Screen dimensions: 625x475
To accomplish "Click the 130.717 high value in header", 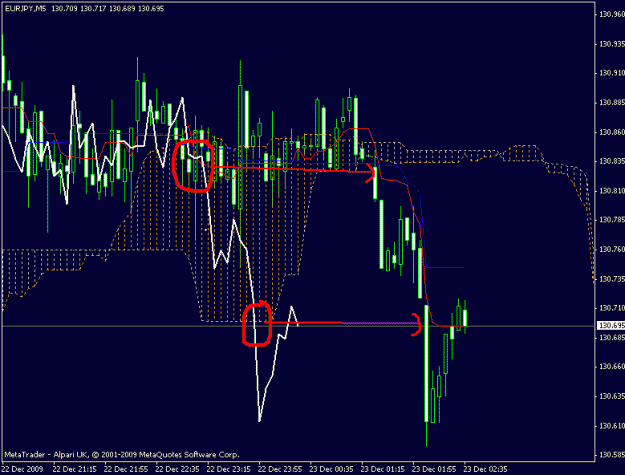I will click(93, 8).
